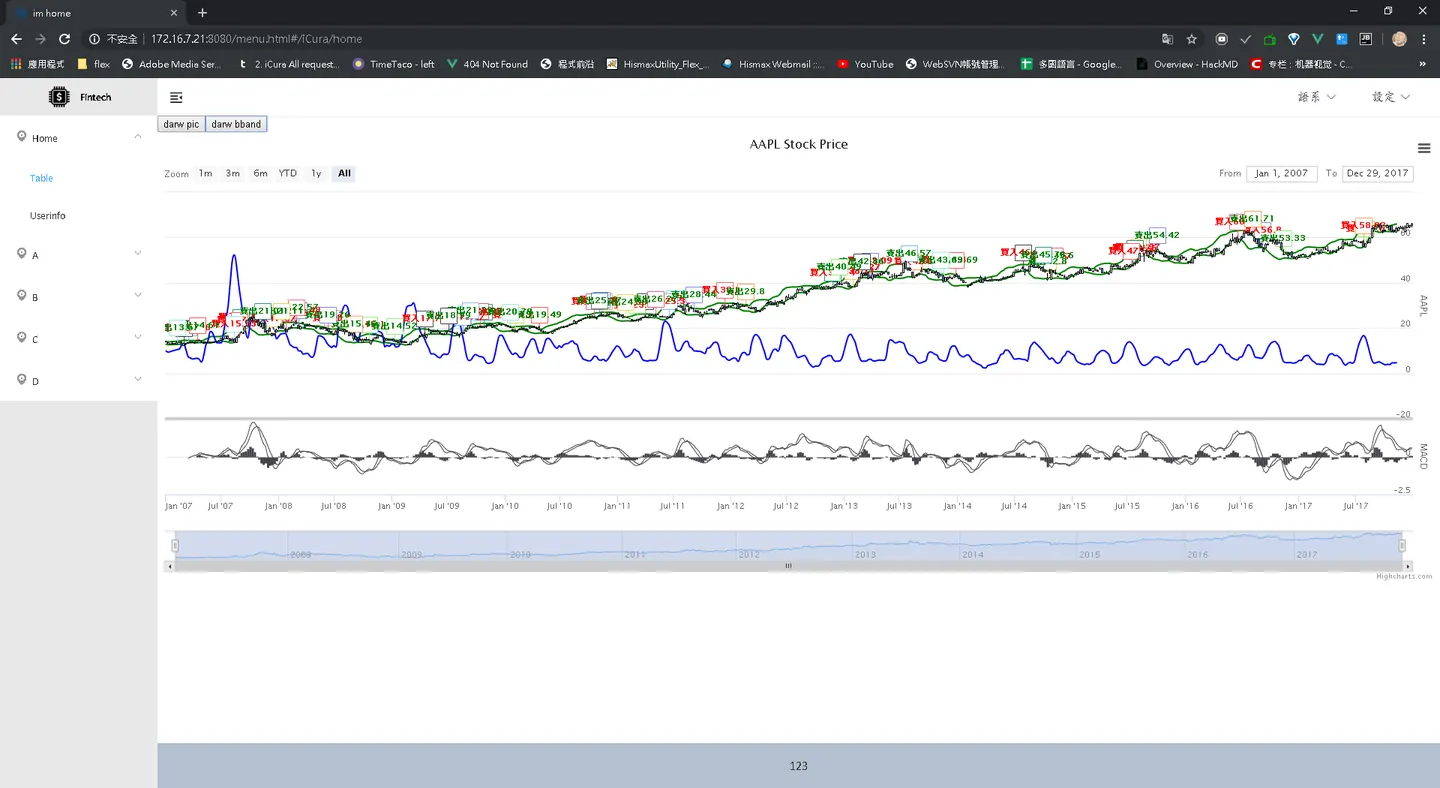Screen dimensions: 1440x788
Task: Click the From date input field
Action: [x=1281, y=173]
